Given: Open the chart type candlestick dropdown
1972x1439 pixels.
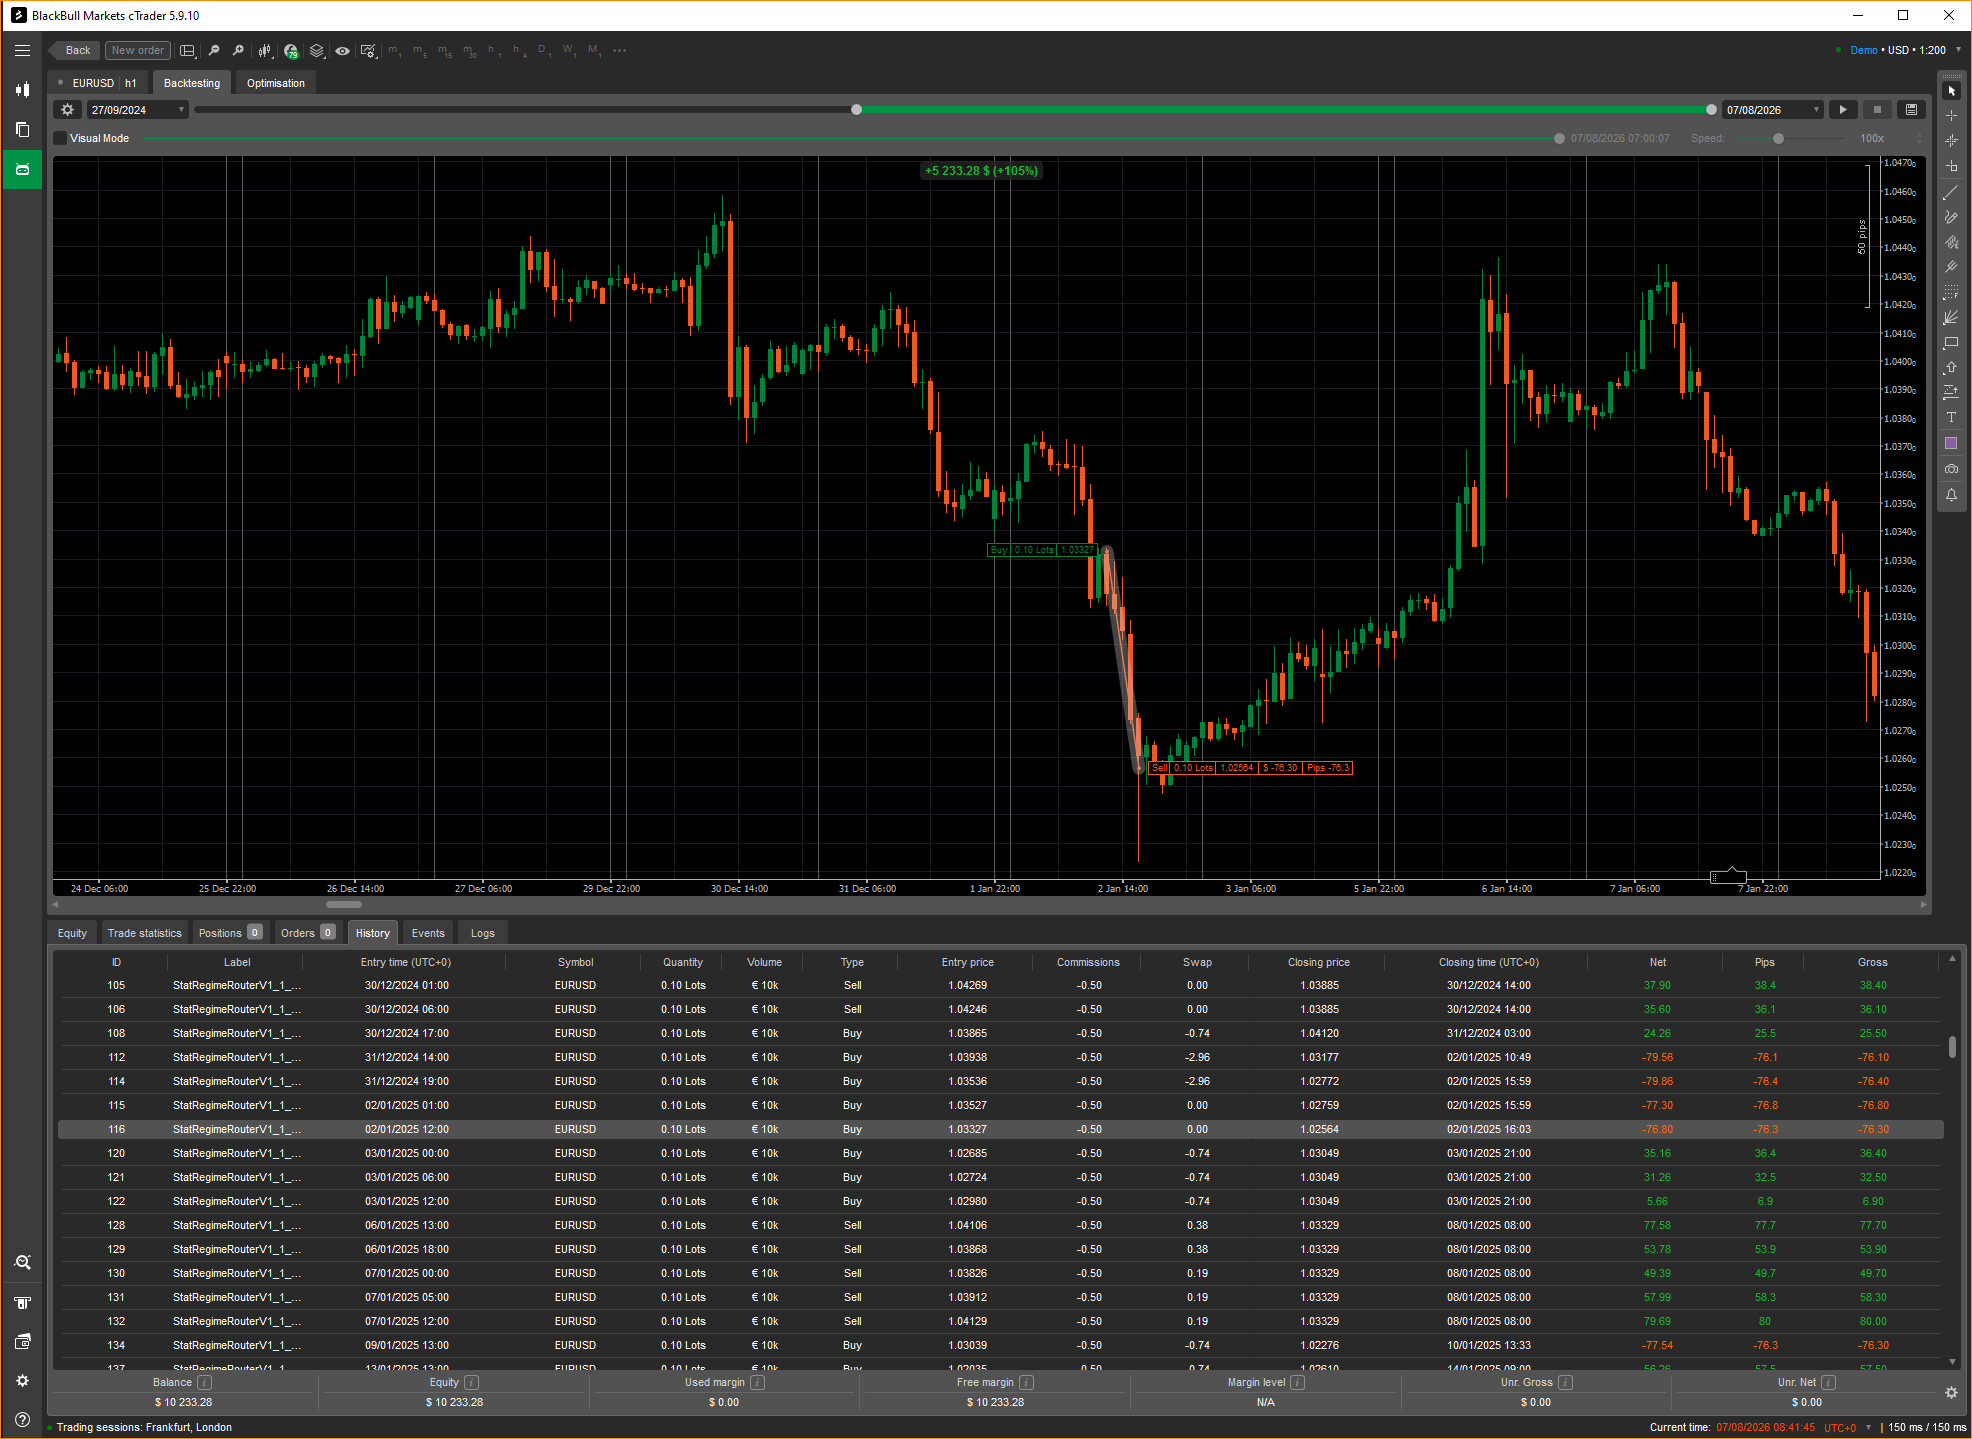Looking at the screenshot, I should click(265, 50).
